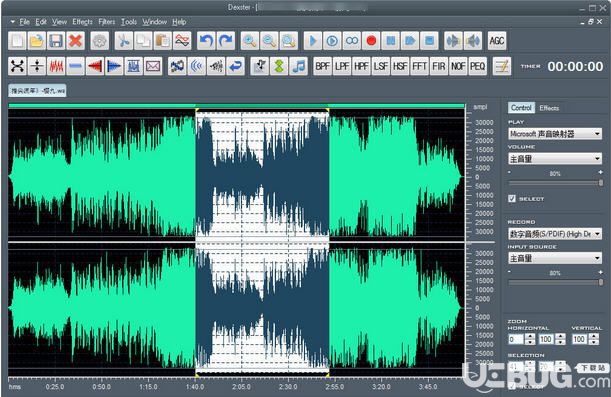Click the amplify icon with crossed arrows

18,66
